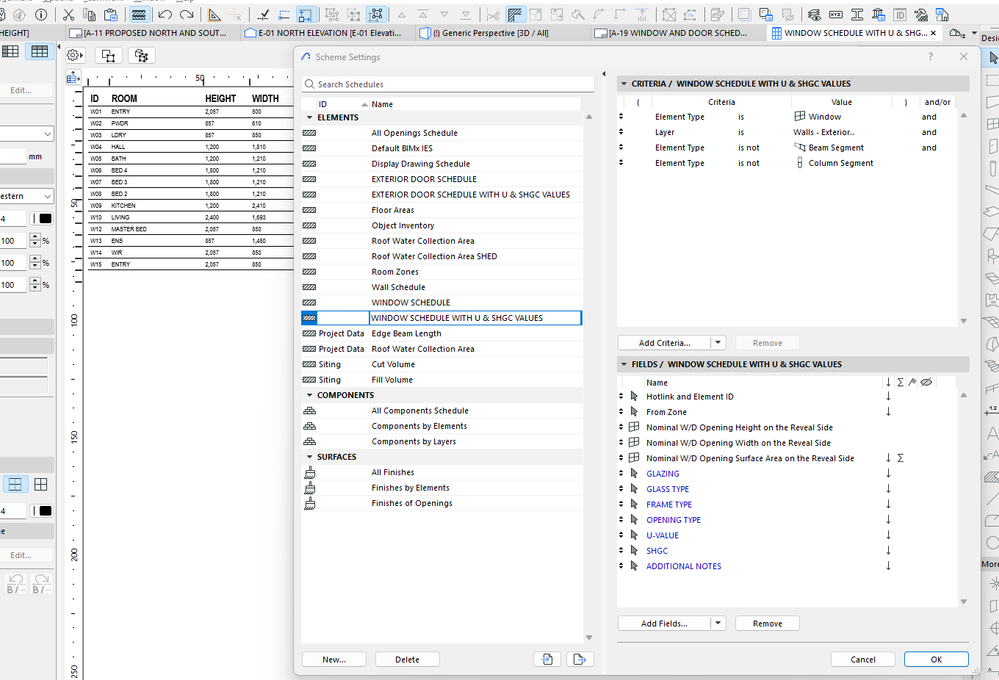Image resolution: width=999 pixels, height=680 pixels.
Task: Open the Add Criteria dropdown arrow
Action: pos(719,343)
